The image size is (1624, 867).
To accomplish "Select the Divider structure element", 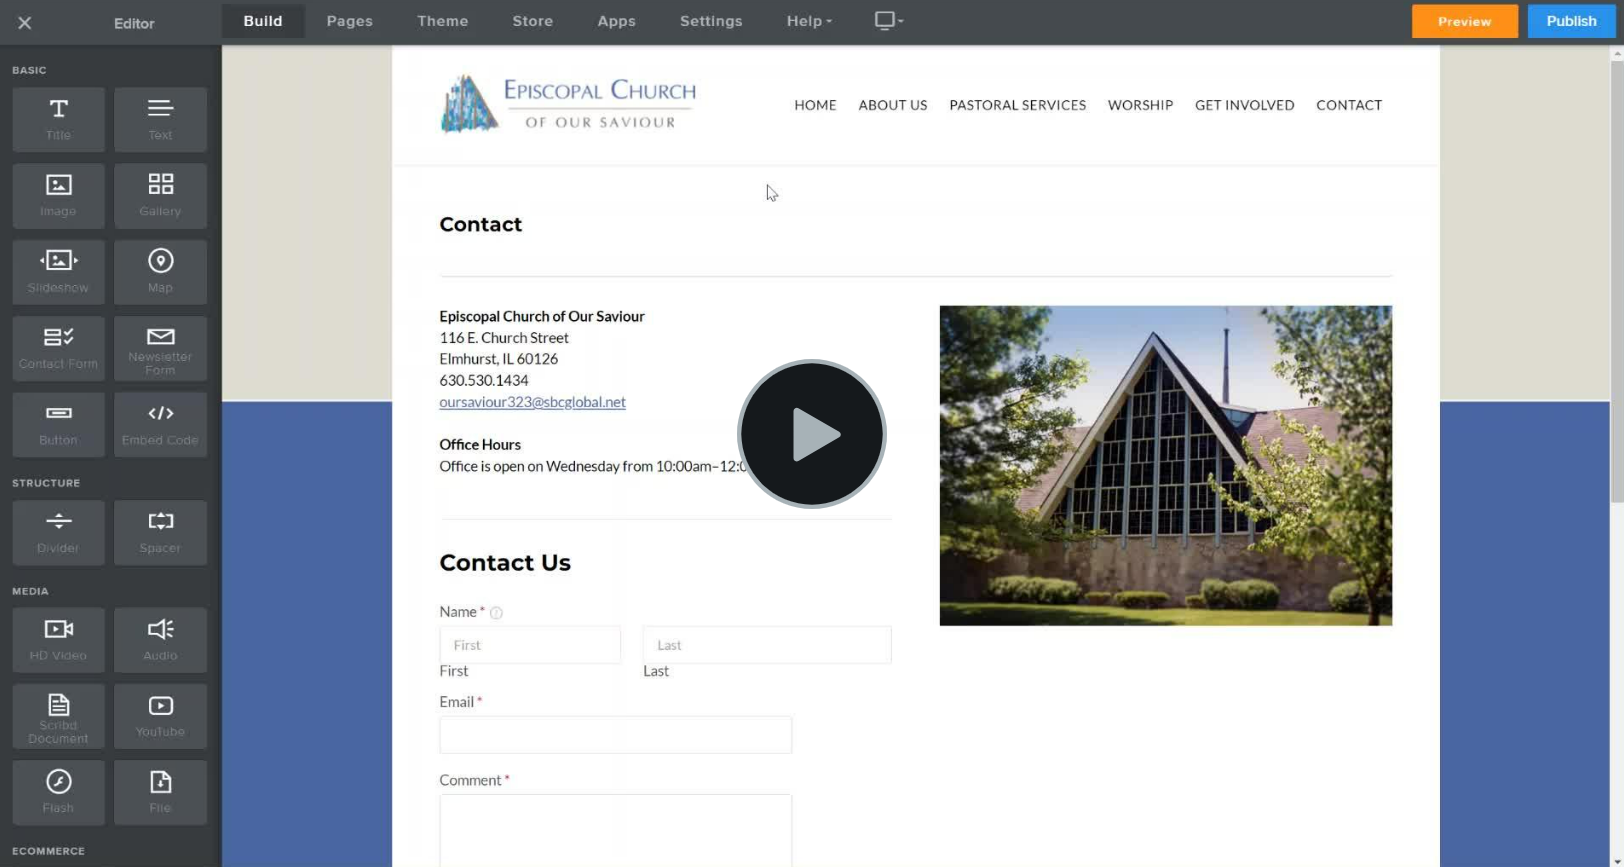I will [x=58, y=533].
